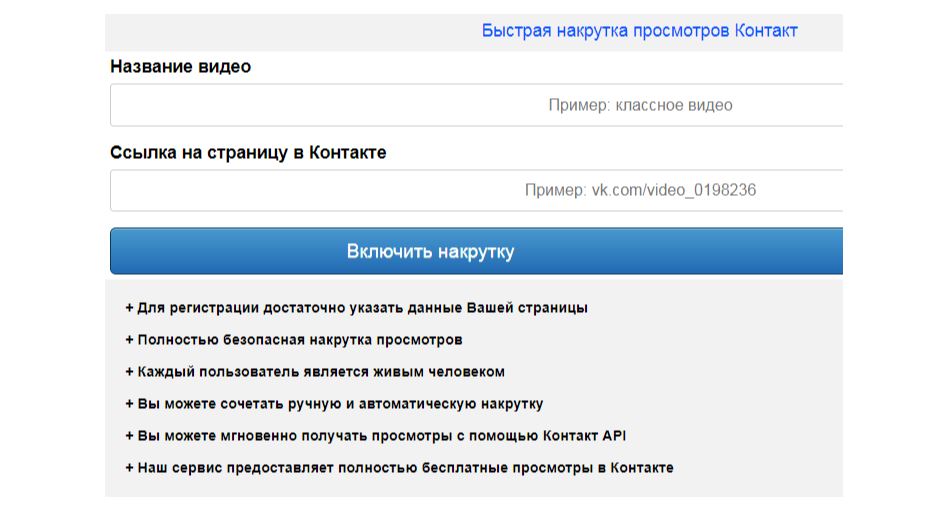Focus the 'Название видео' input field

pyautogui.click(x=476, y=105)
